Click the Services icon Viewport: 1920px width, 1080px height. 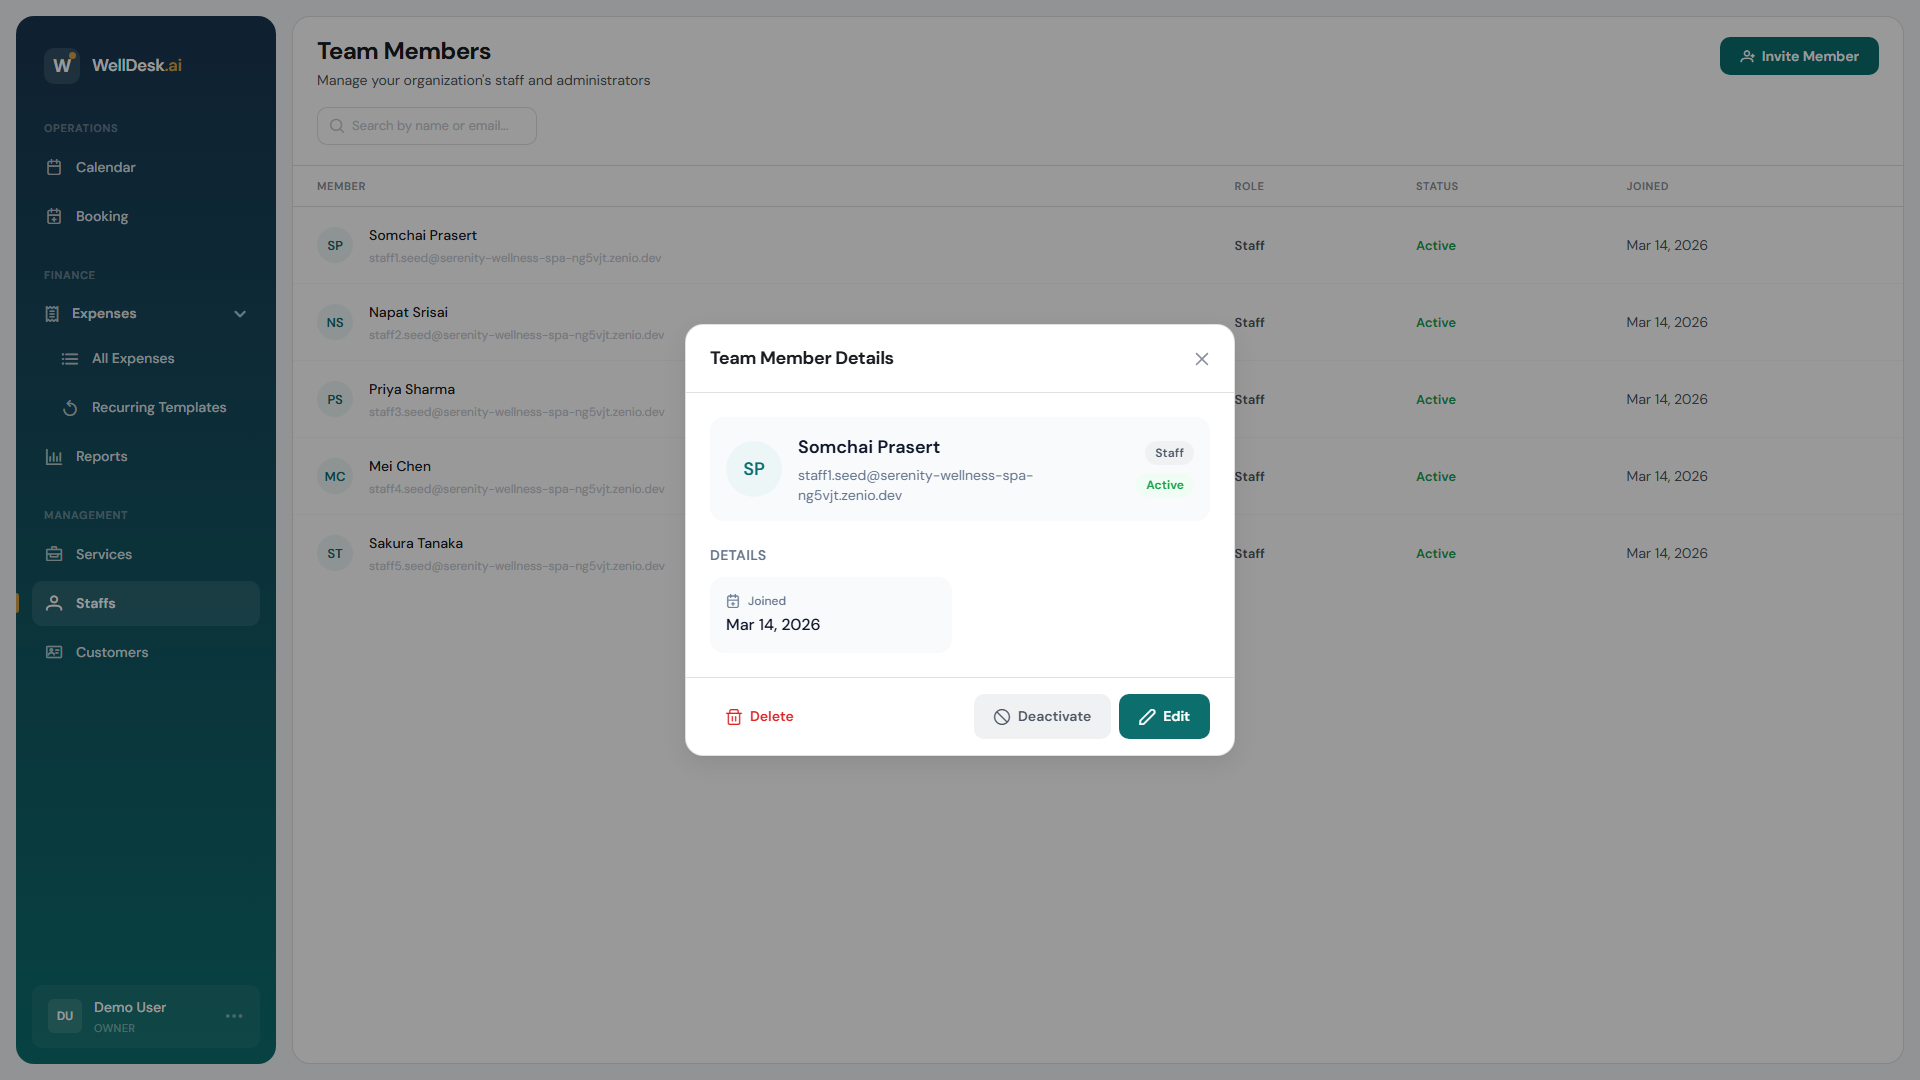(55, 554)
